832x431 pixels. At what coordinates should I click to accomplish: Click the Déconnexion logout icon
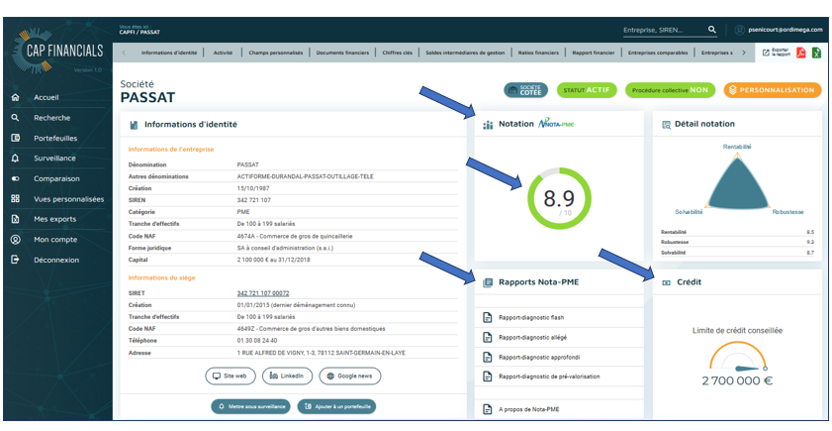(x=15, y=260)
